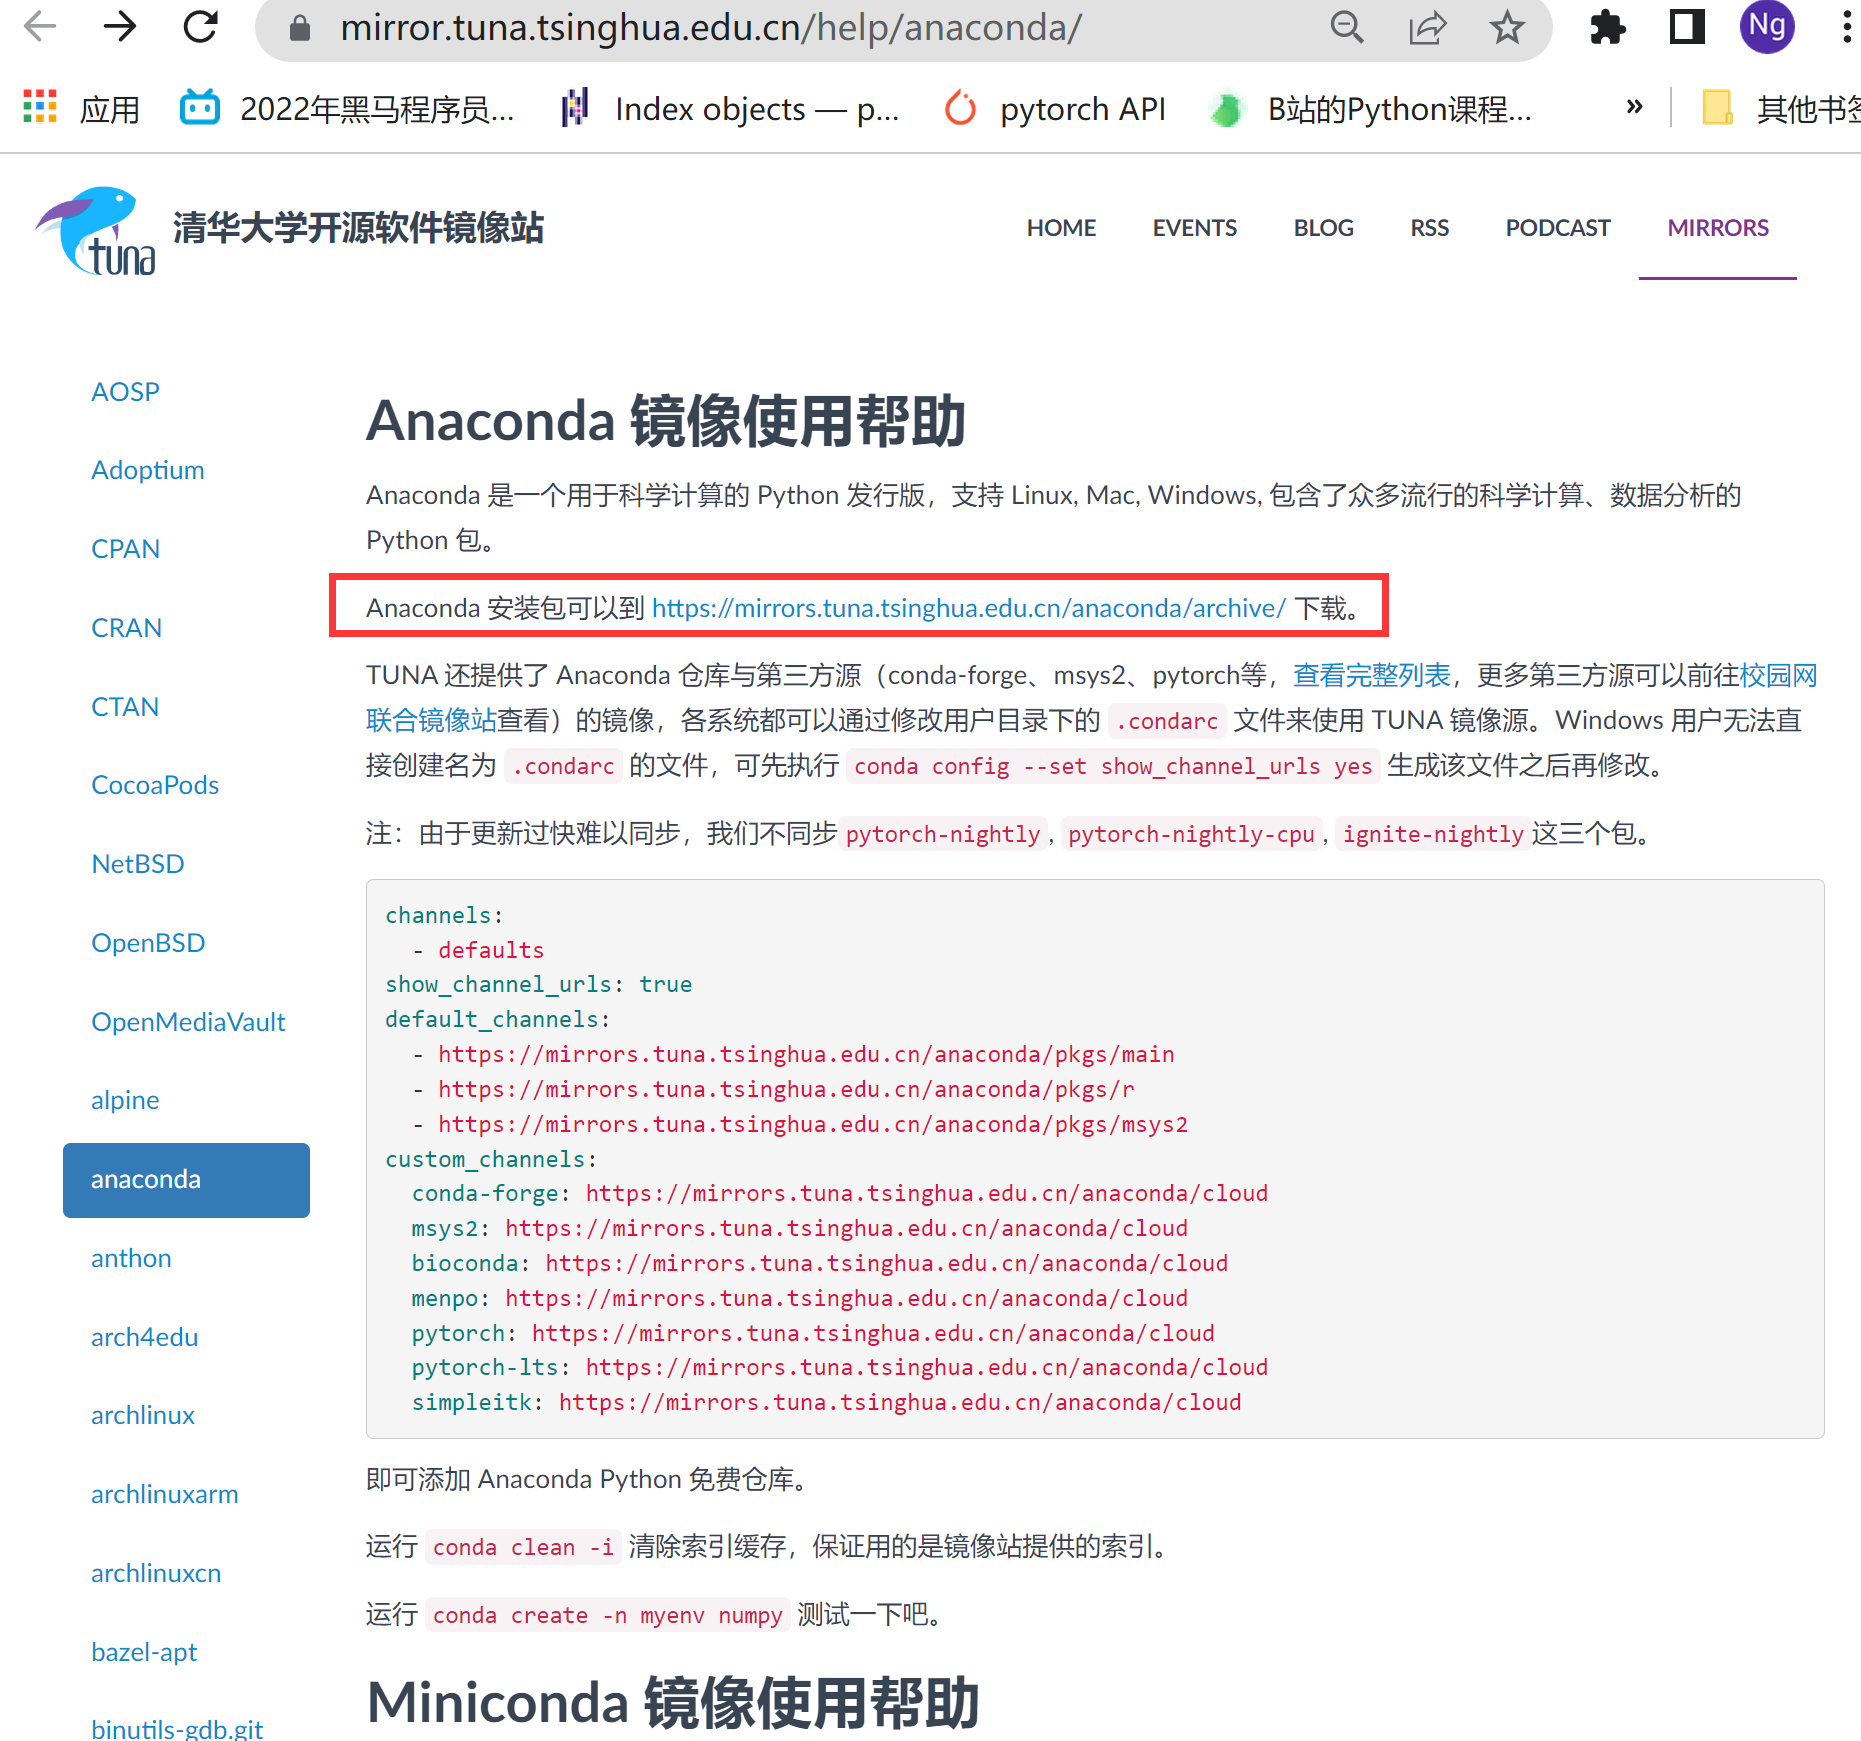Open the Index objects bookmark
Screen dimensions: 1861x1741
pyautogui.click(x=731, y=108)
